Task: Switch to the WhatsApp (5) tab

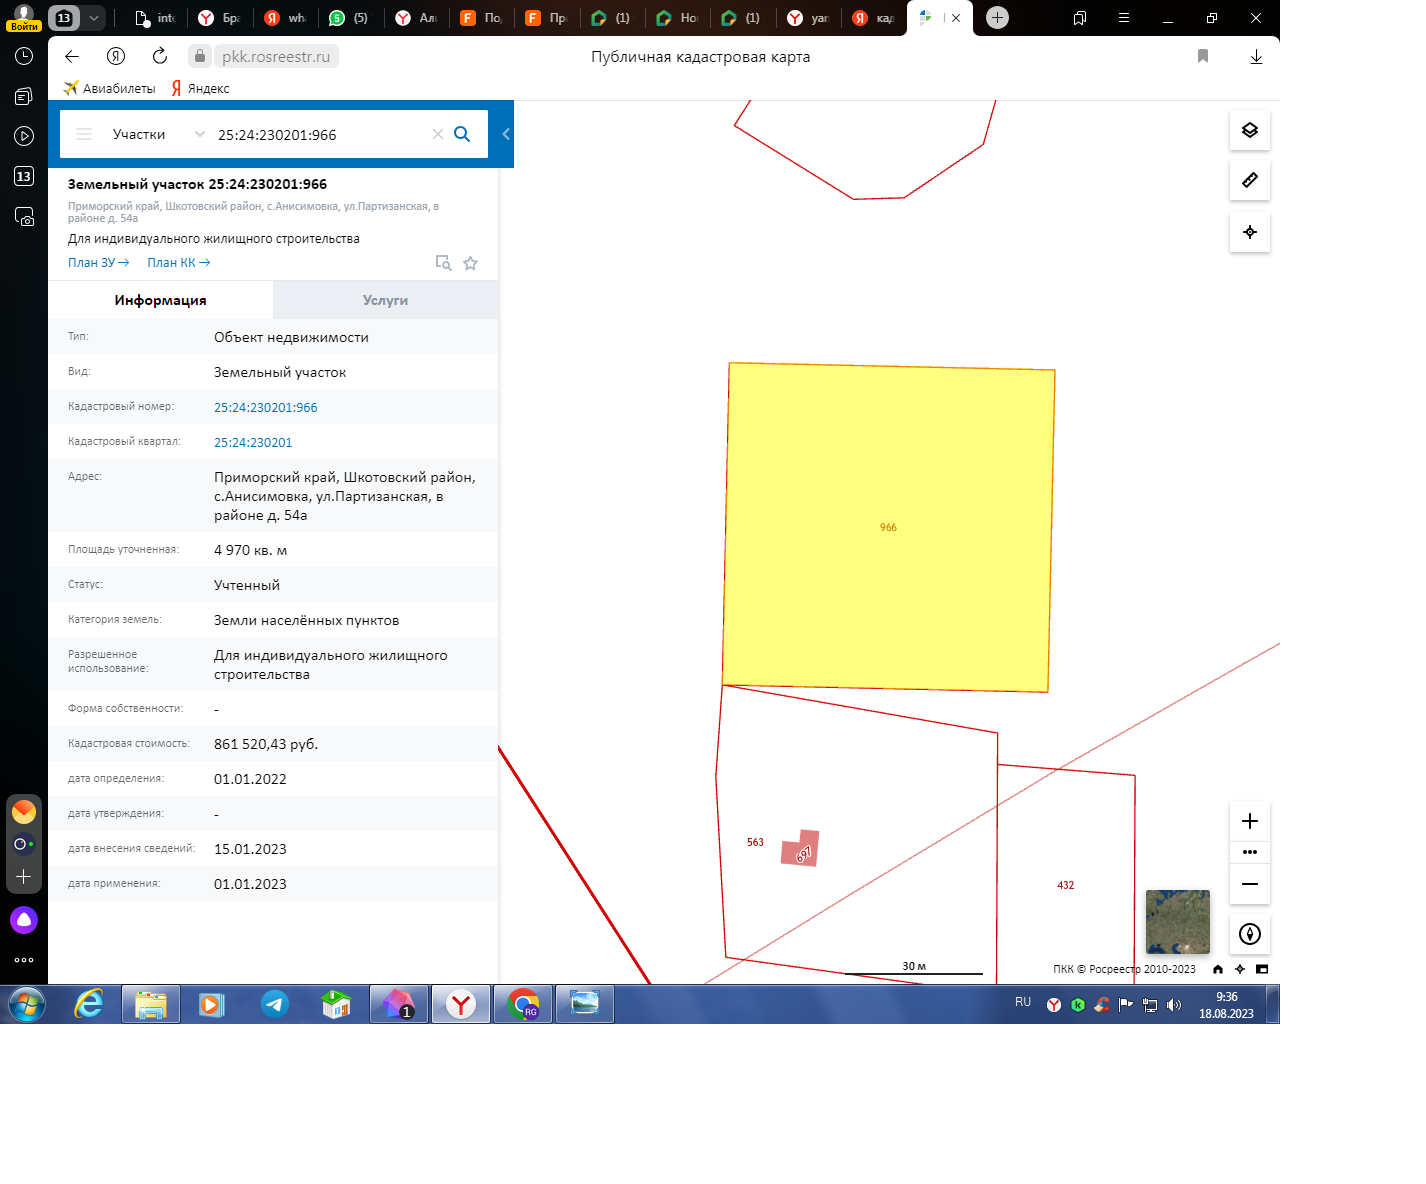Action: point(349,18)
